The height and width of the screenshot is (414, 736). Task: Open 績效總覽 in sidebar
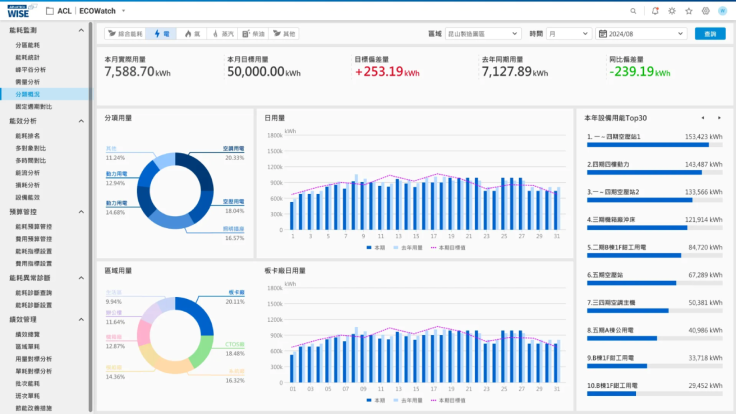pyautogui.click(x=28, y=334)
